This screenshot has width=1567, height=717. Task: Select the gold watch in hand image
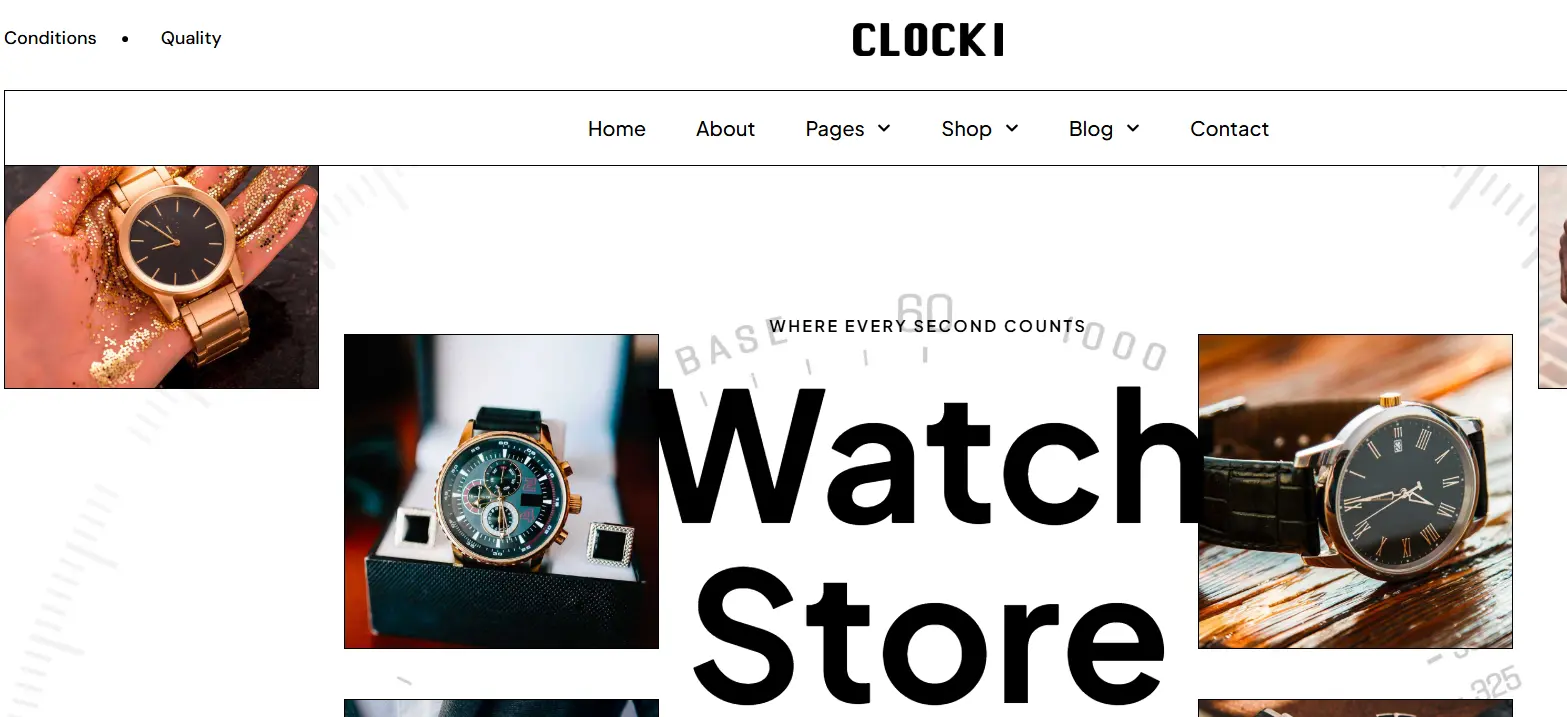162,277
